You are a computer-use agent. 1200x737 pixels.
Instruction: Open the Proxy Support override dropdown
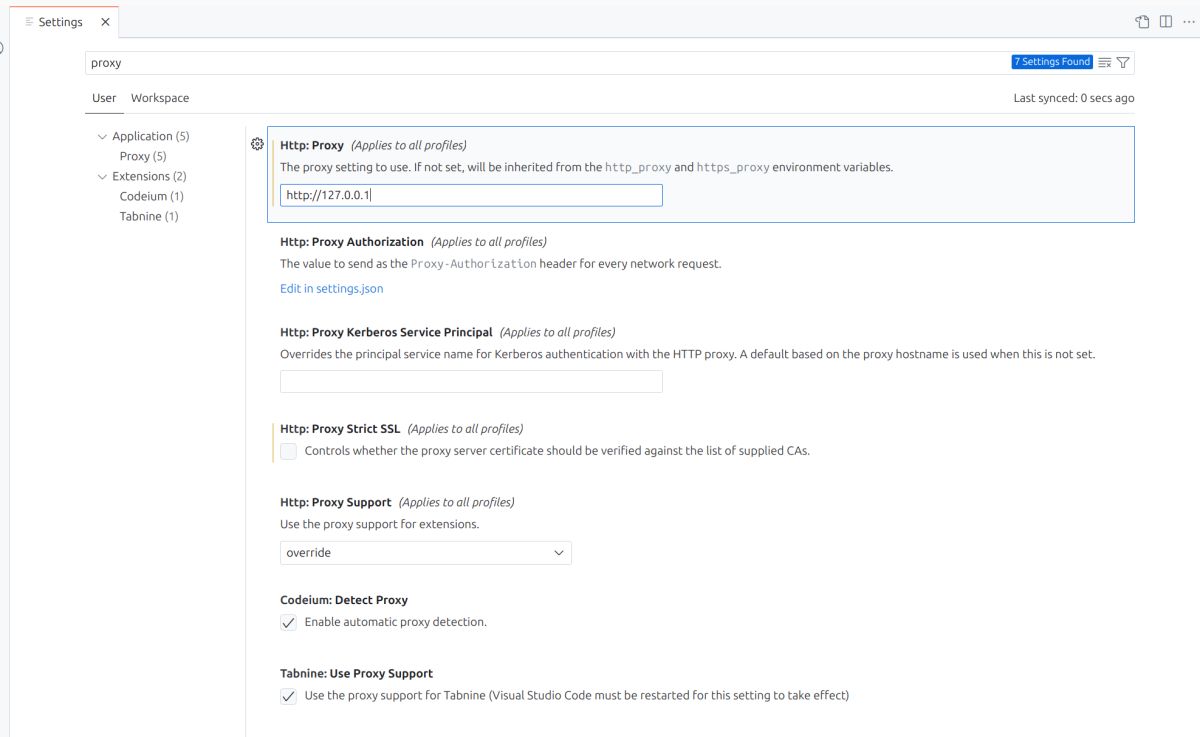click(x=426, y=553)
